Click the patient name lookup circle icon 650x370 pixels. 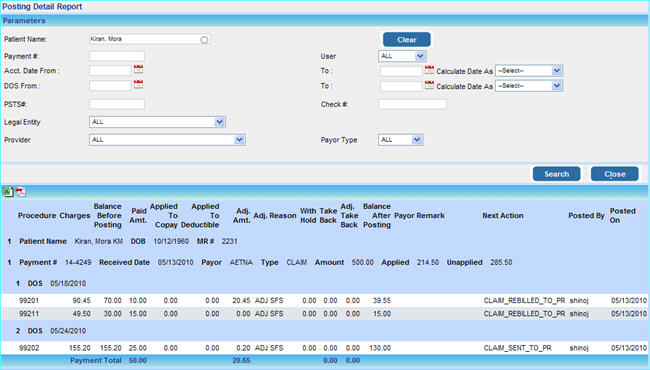click(204, 40)
